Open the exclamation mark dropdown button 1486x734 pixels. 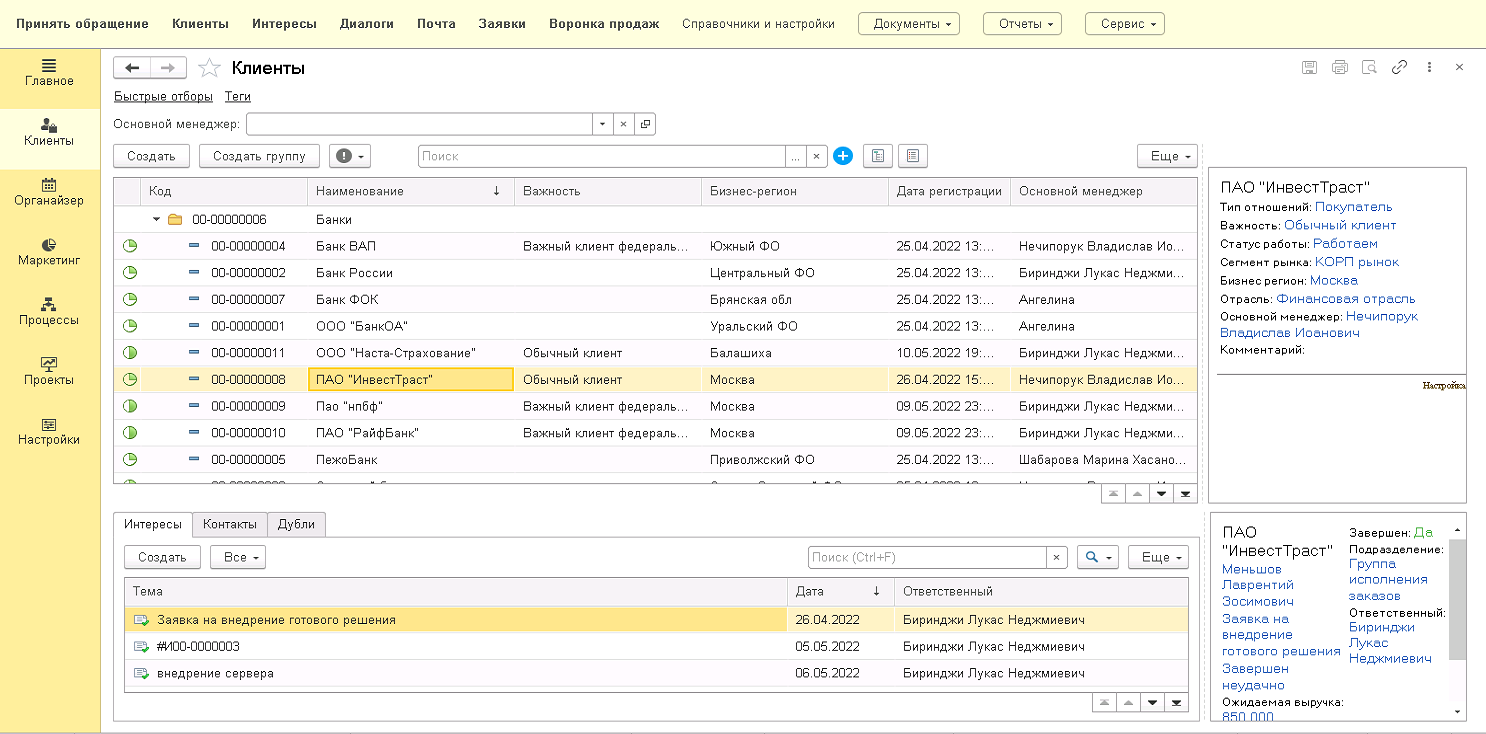pos(350,156)
